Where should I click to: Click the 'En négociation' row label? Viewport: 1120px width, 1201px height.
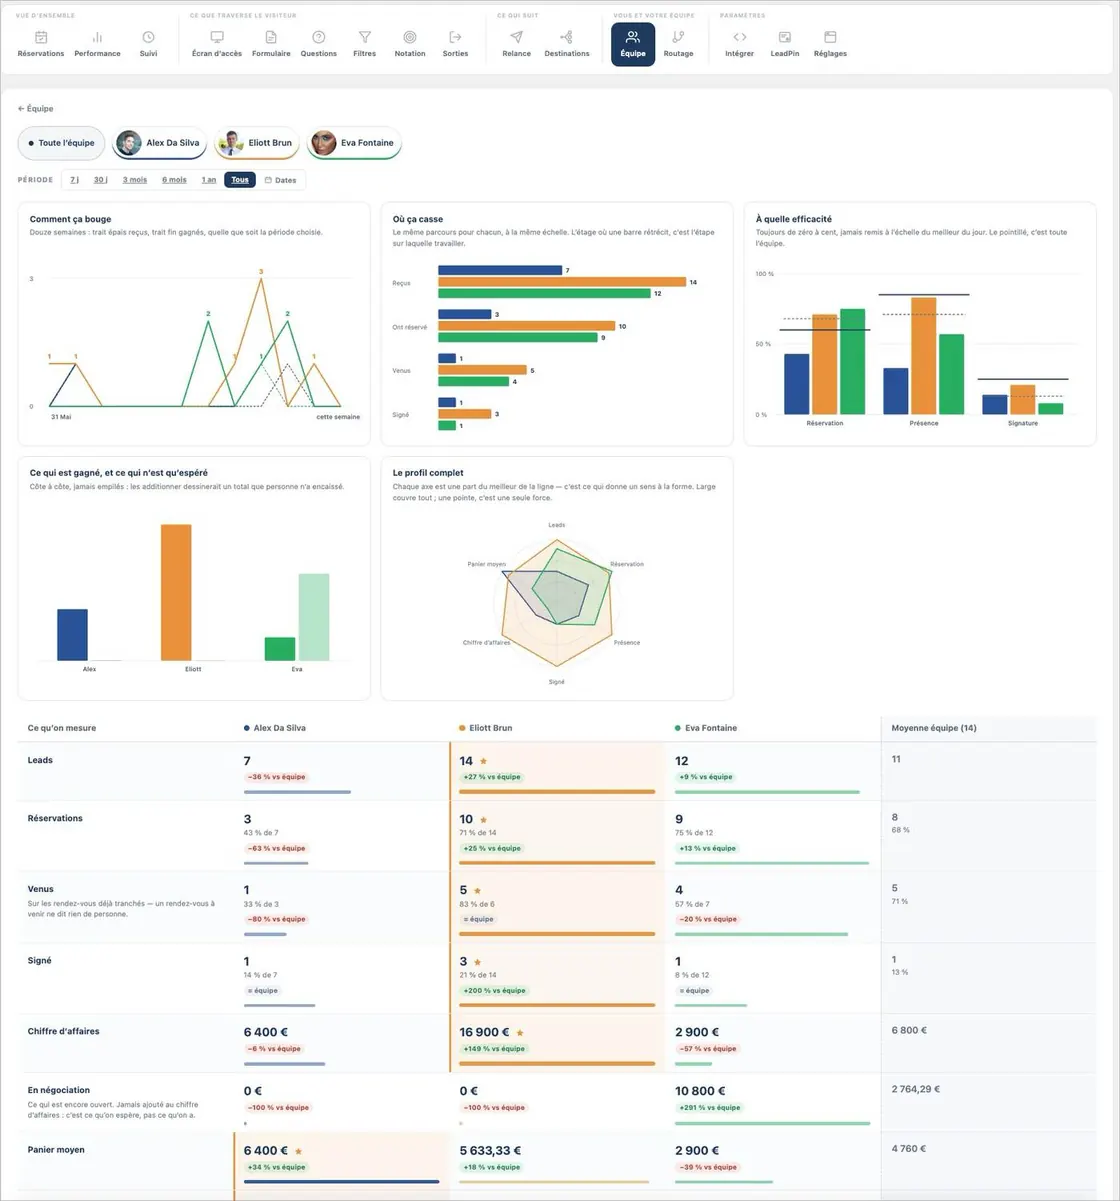[59, 1090]
